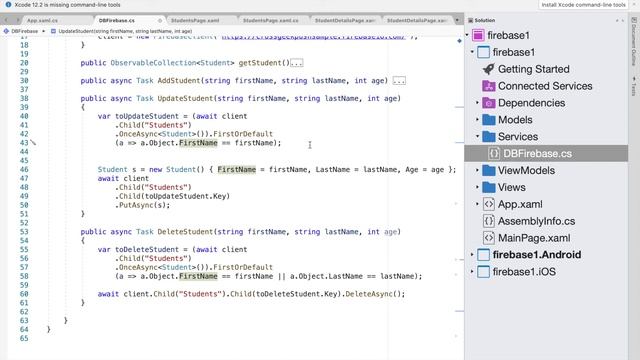Screen dimensions: 640x360
Task: Click the DeleteAsync call on line 60
Action: click(369, 294)
